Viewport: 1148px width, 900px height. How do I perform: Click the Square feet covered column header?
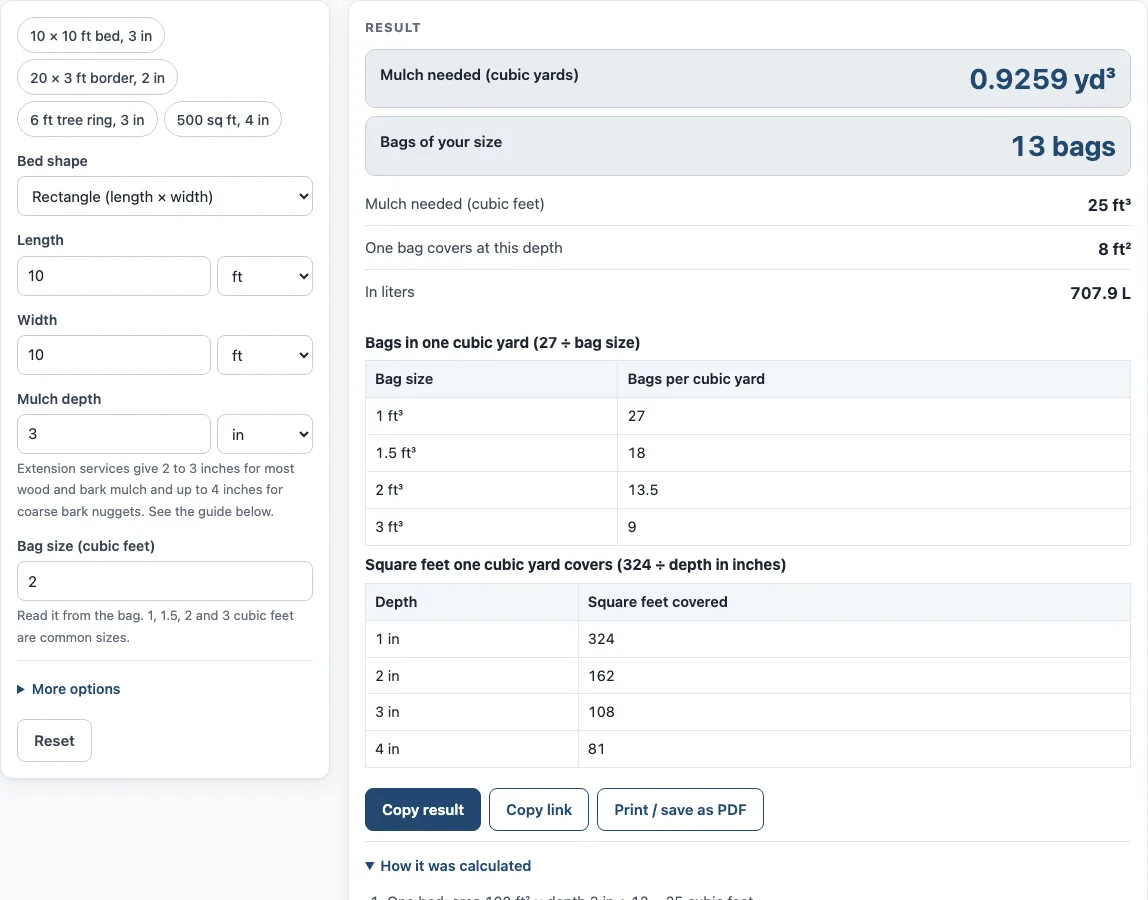tap(854, 602)
